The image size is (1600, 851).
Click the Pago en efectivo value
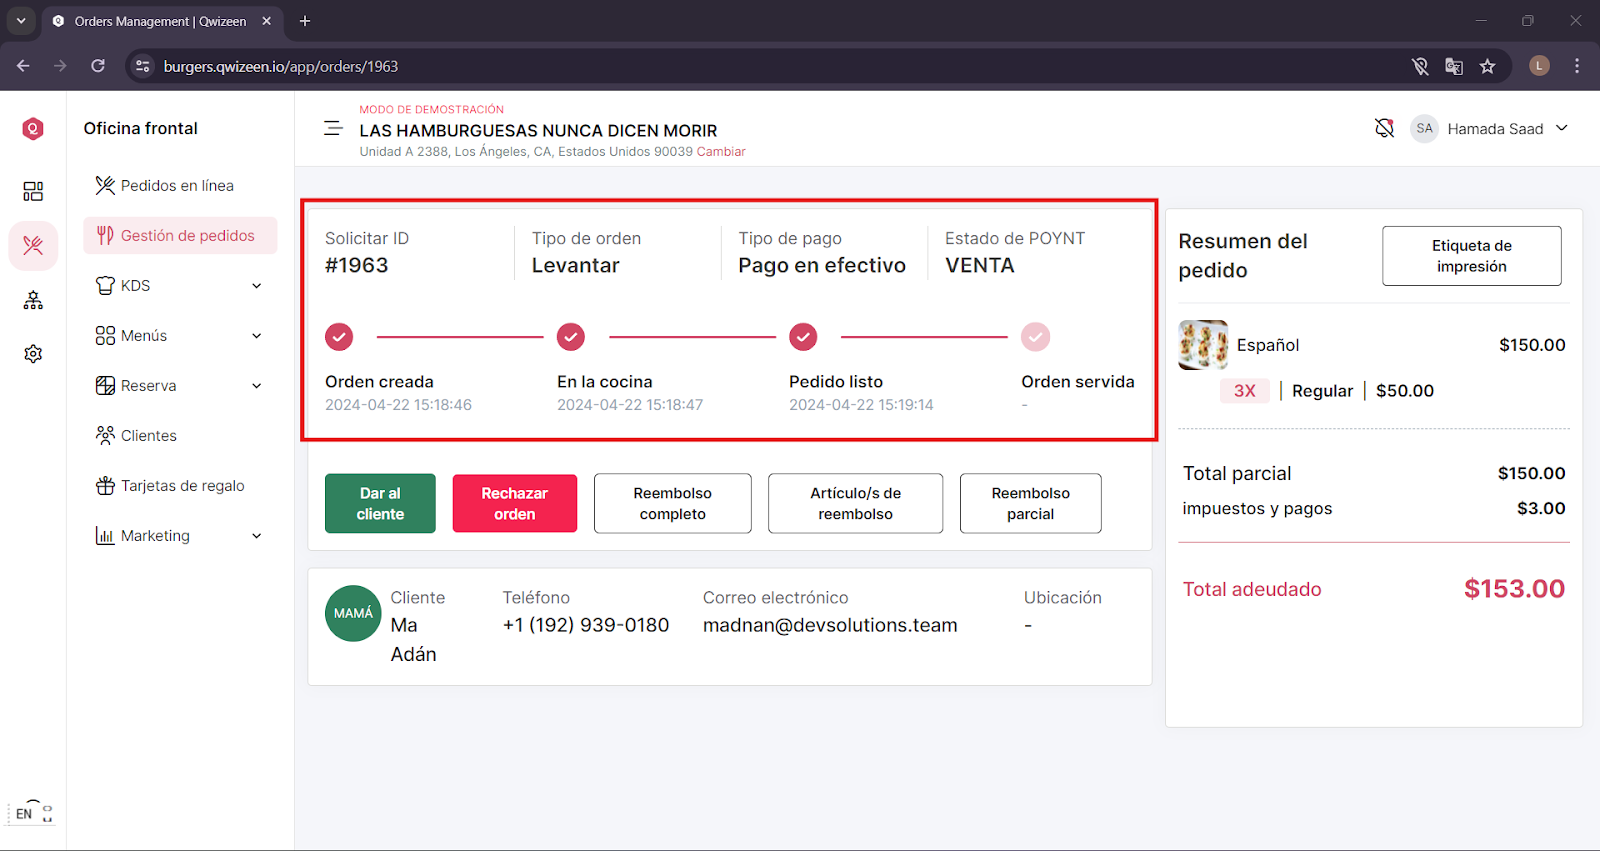[822, 265]
